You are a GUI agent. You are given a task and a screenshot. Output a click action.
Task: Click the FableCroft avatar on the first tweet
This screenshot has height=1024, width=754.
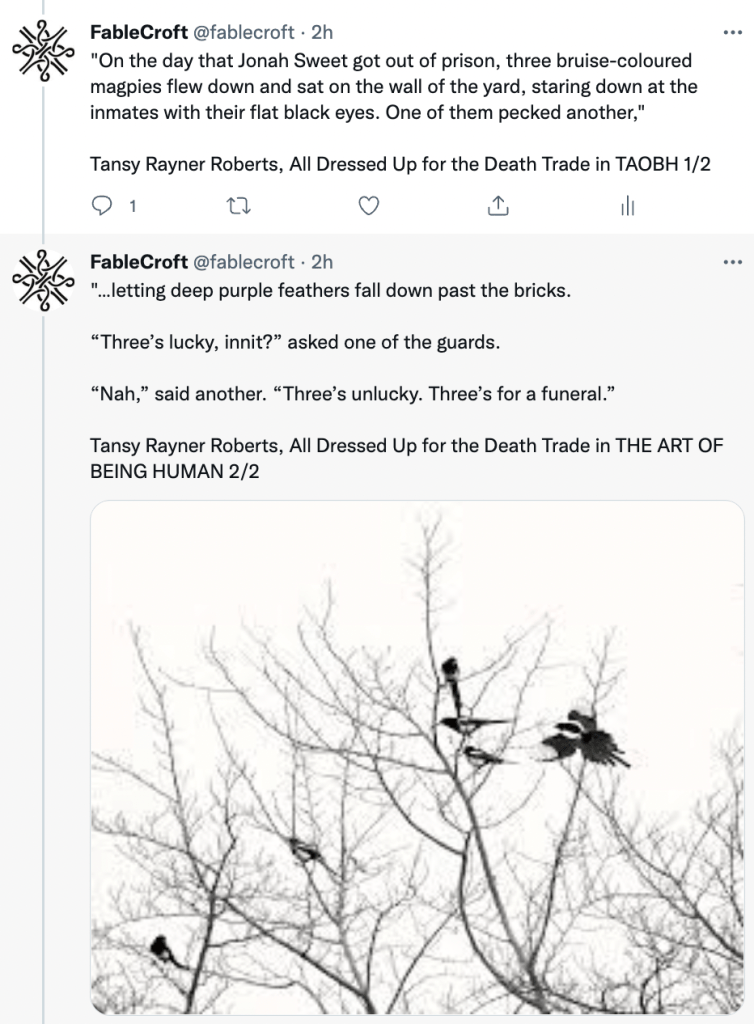(x=44, y=48)
